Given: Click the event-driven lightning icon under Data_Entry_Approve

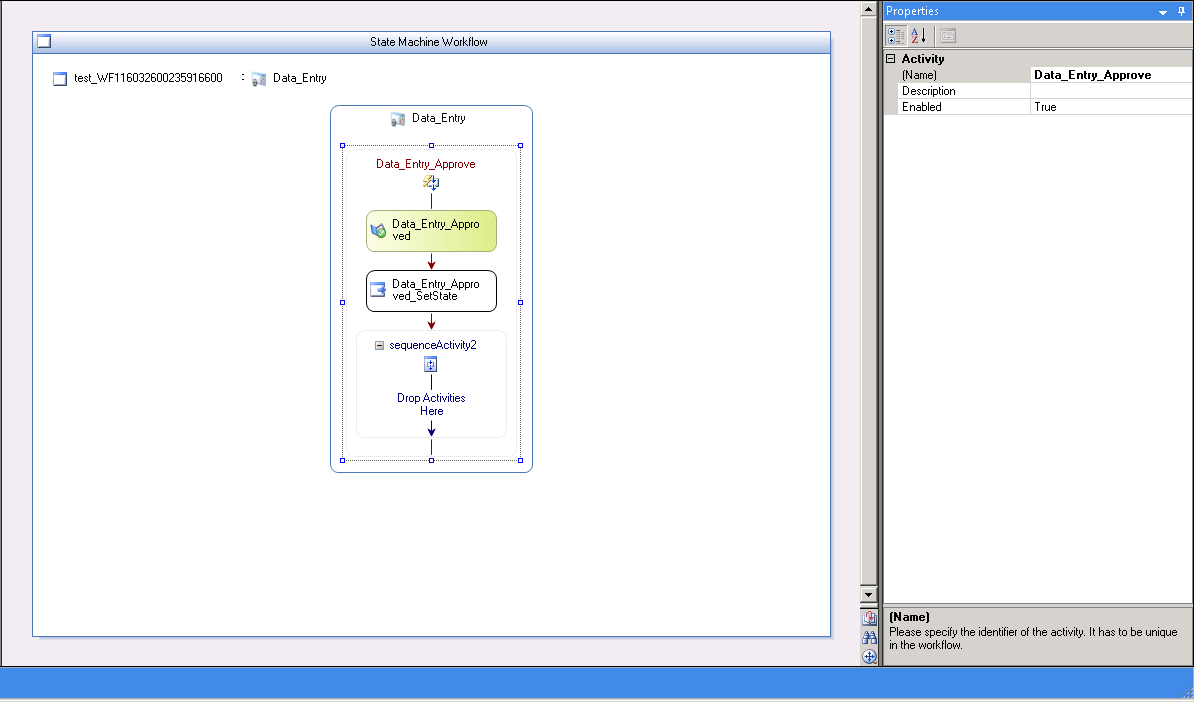Looking at the screenshot, I should pyautogui.click(x=431, y=183).
